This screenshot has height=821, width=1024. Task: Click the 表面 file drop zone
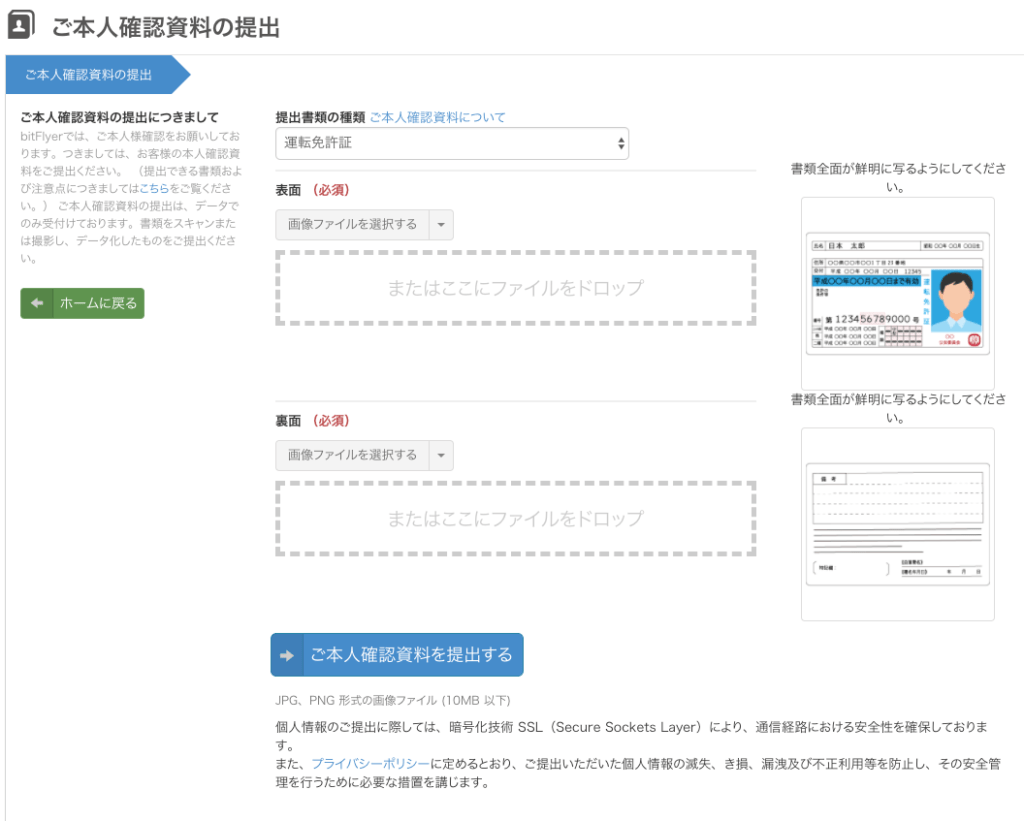515,288
